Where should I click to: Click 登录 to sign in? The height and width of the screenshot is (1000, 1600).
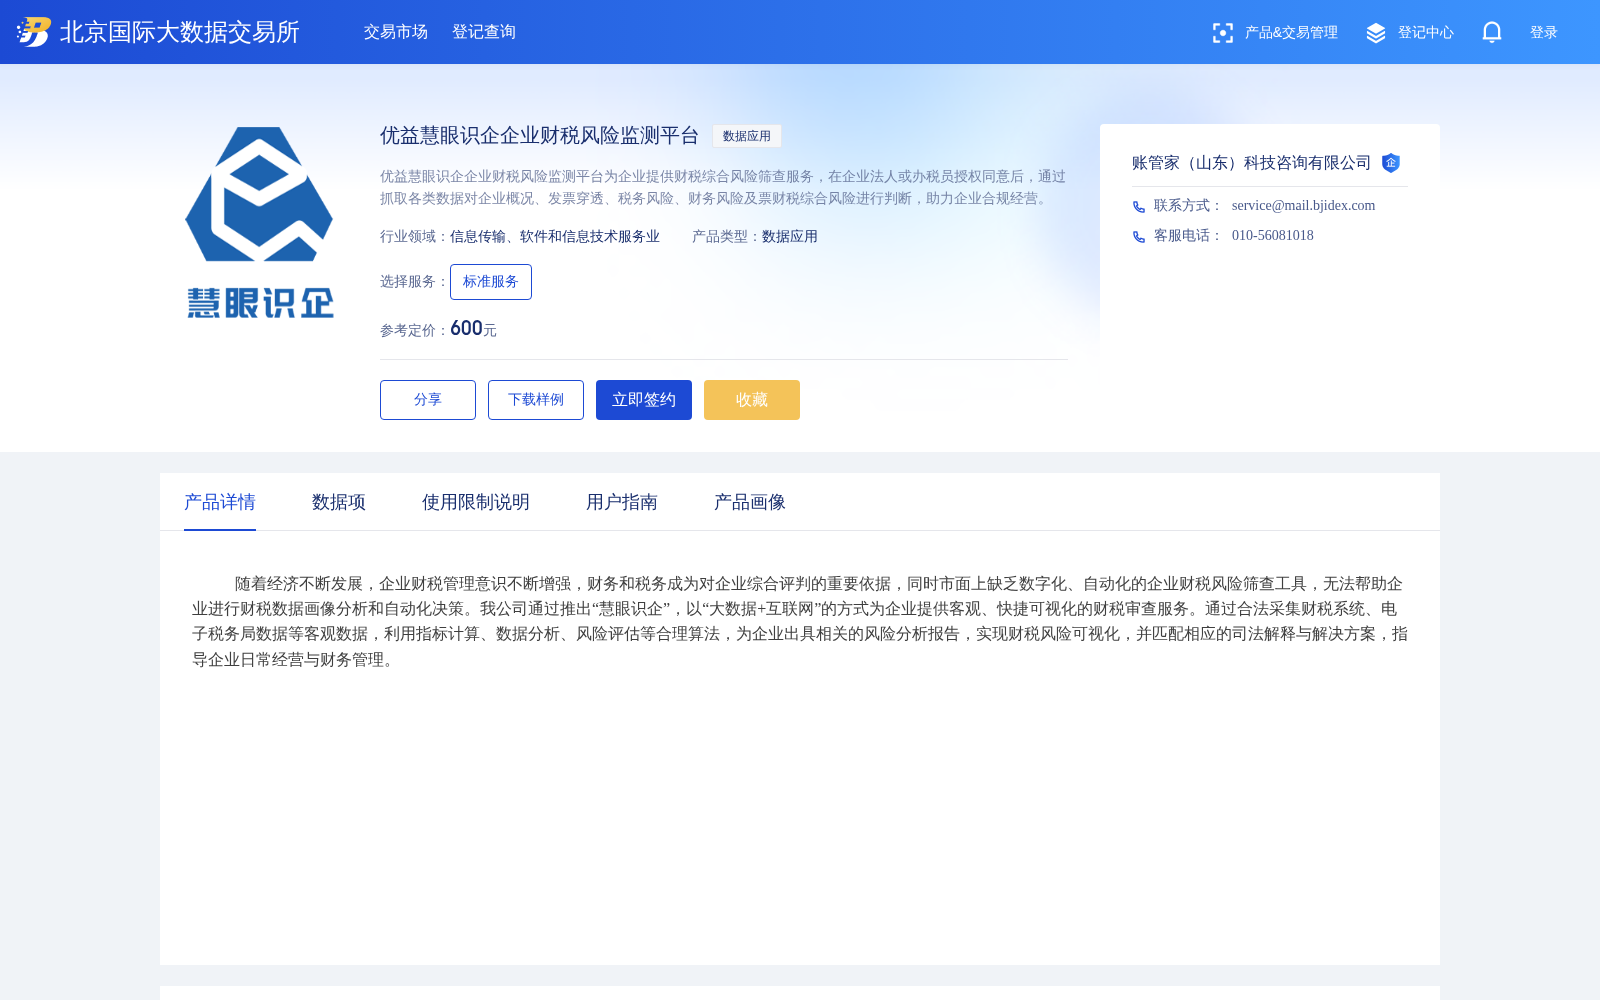point(1544,33)
